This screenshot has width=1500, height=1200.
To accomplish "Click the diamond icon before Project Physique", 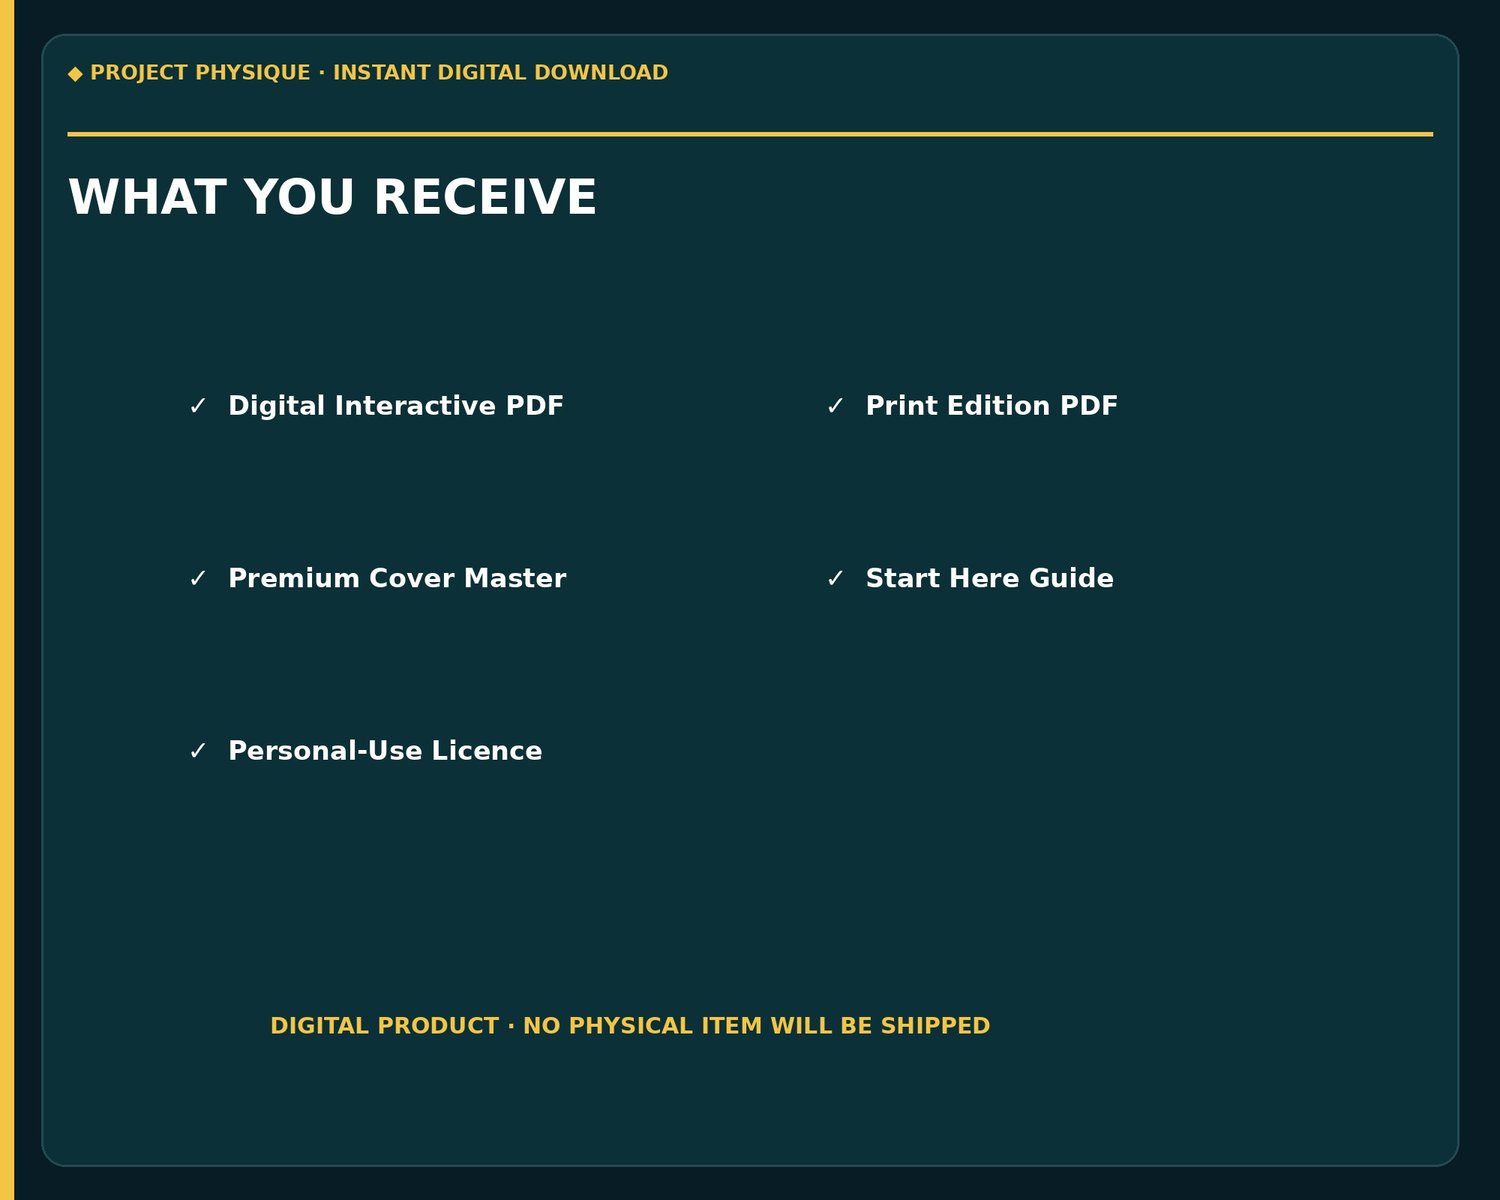I will [75, 73].
